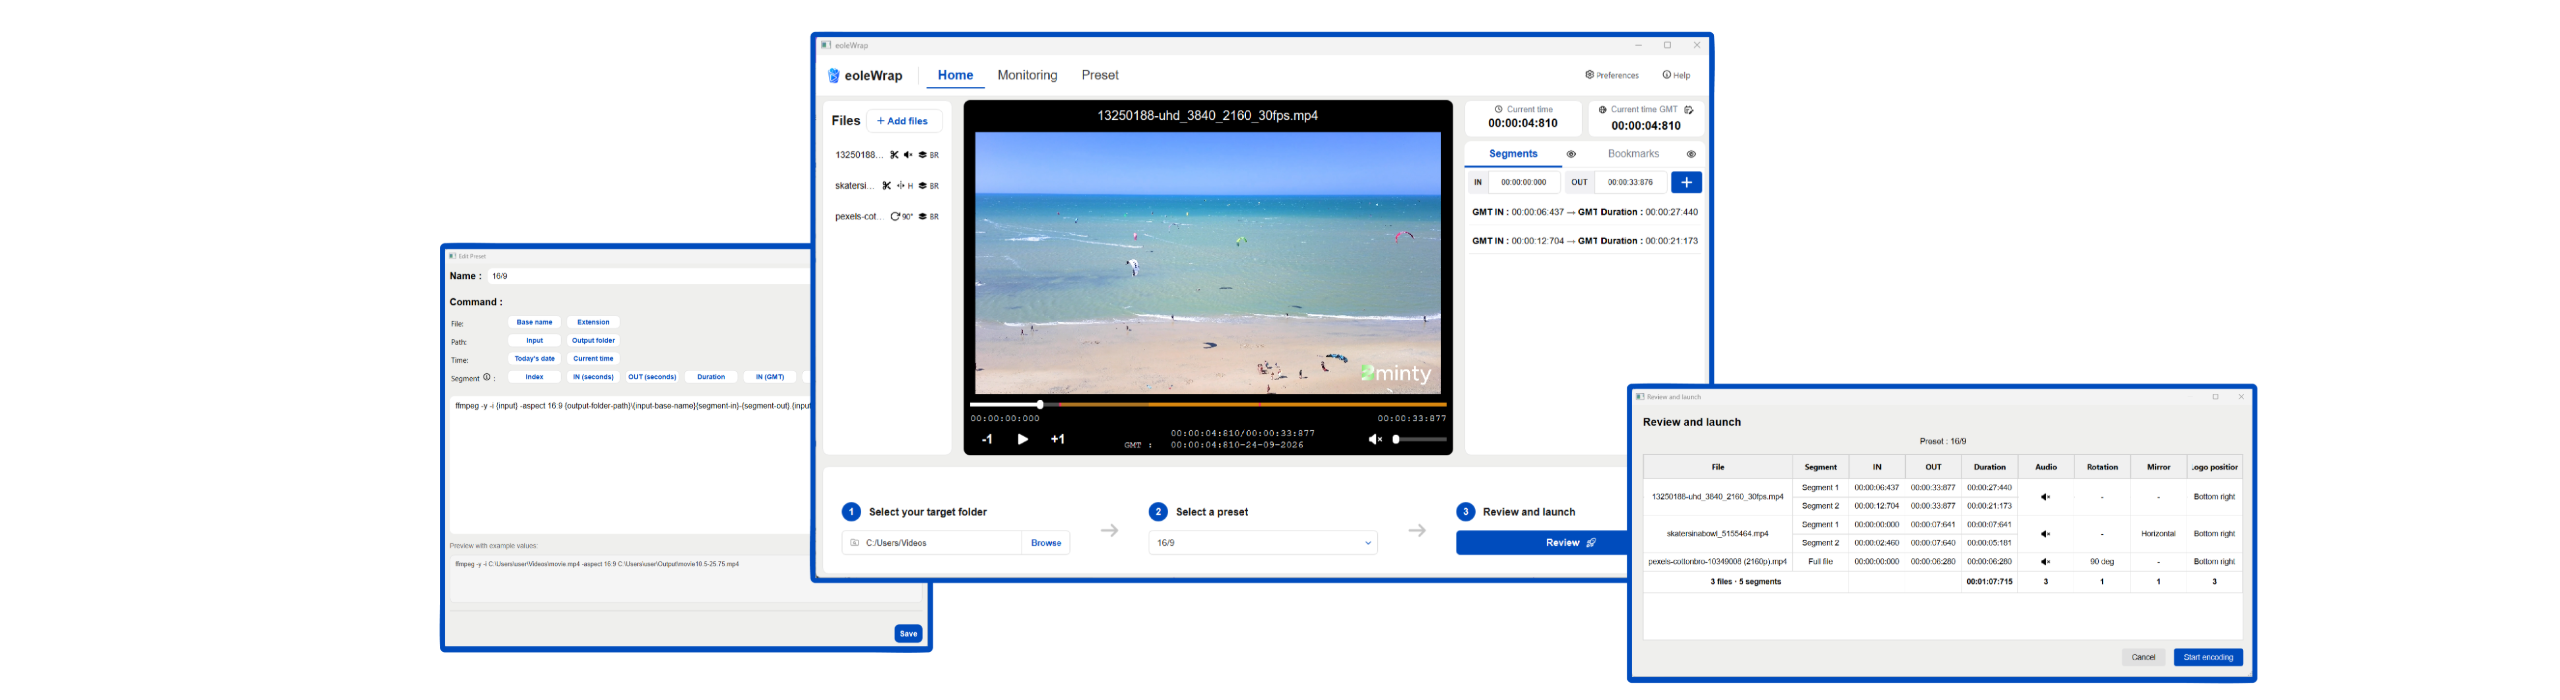Open Preferences in eoleWrap window

[x=1611, y=75]
